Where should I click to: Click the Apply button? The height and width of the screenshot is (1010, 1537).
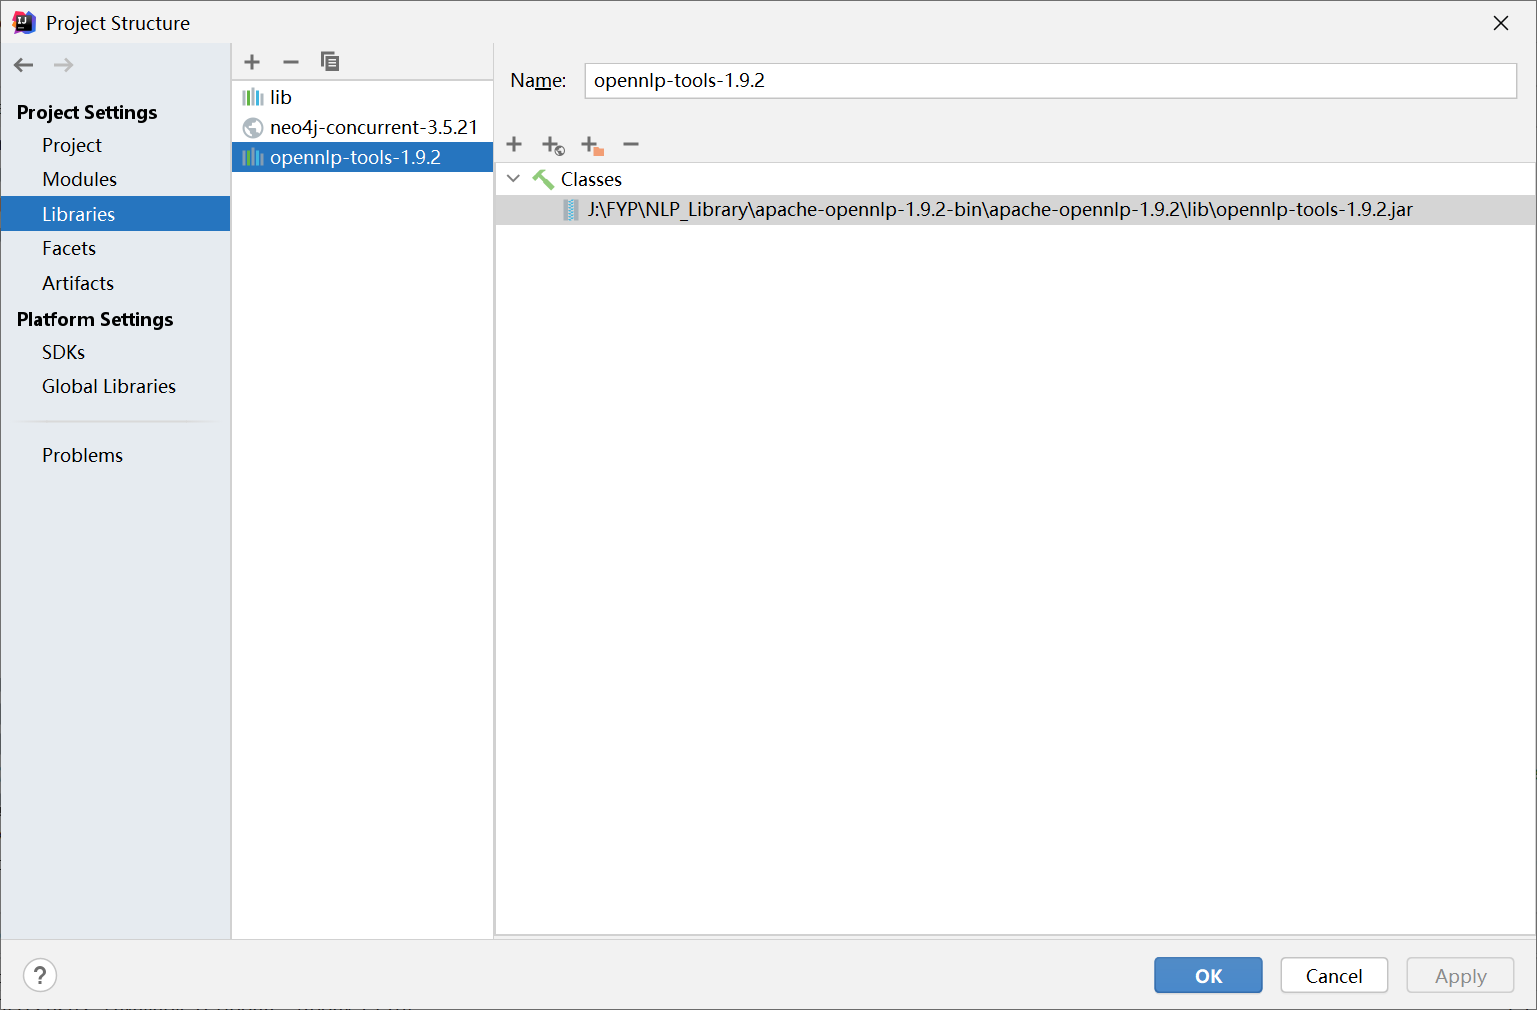point(1460,975)
